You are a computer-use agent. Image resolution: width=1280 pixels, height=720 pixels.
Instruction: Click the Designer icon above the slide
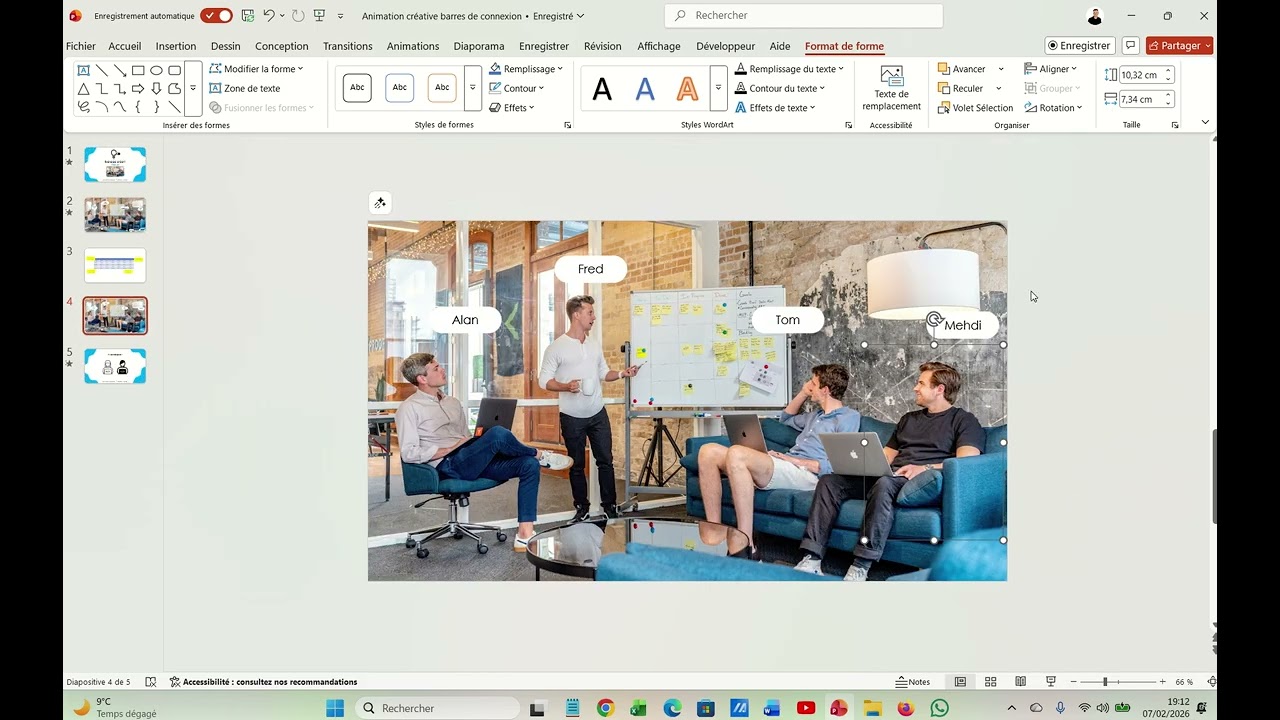380,203
